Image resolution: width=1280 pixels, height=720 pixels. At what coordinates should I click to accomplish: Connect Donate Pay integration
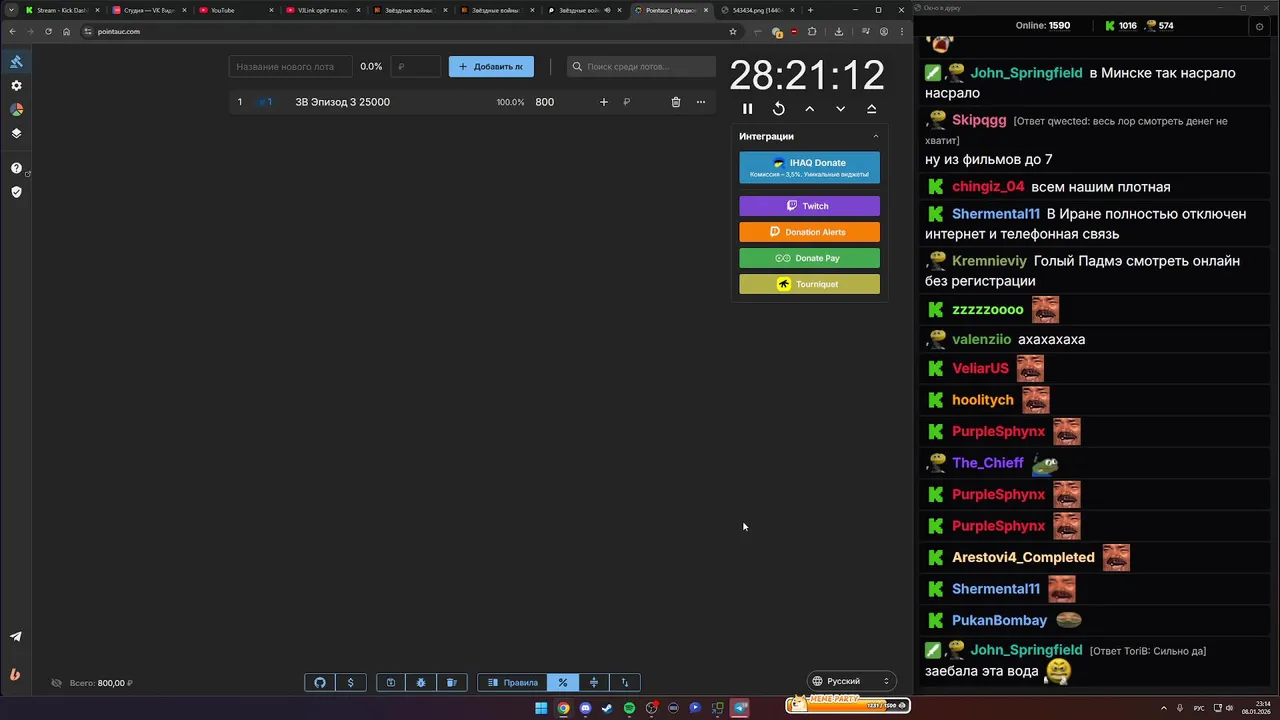(x=810, y=258)
